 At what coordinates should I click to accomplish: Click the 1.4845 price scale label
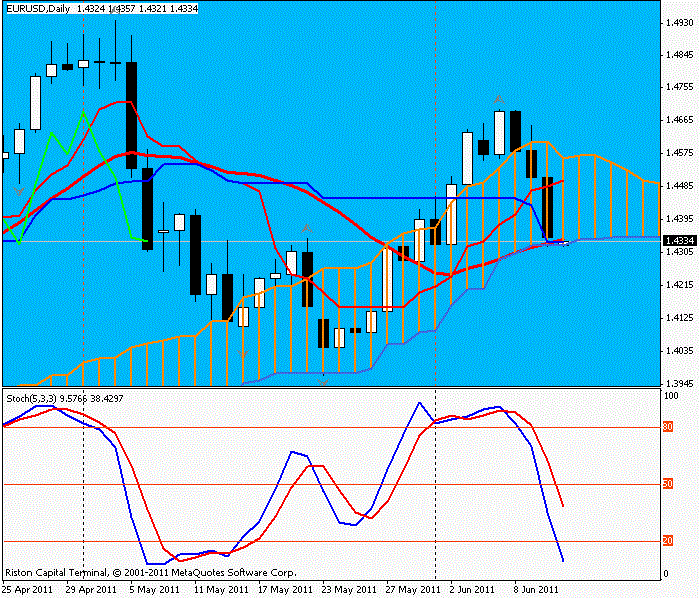[x=679, y=55]
